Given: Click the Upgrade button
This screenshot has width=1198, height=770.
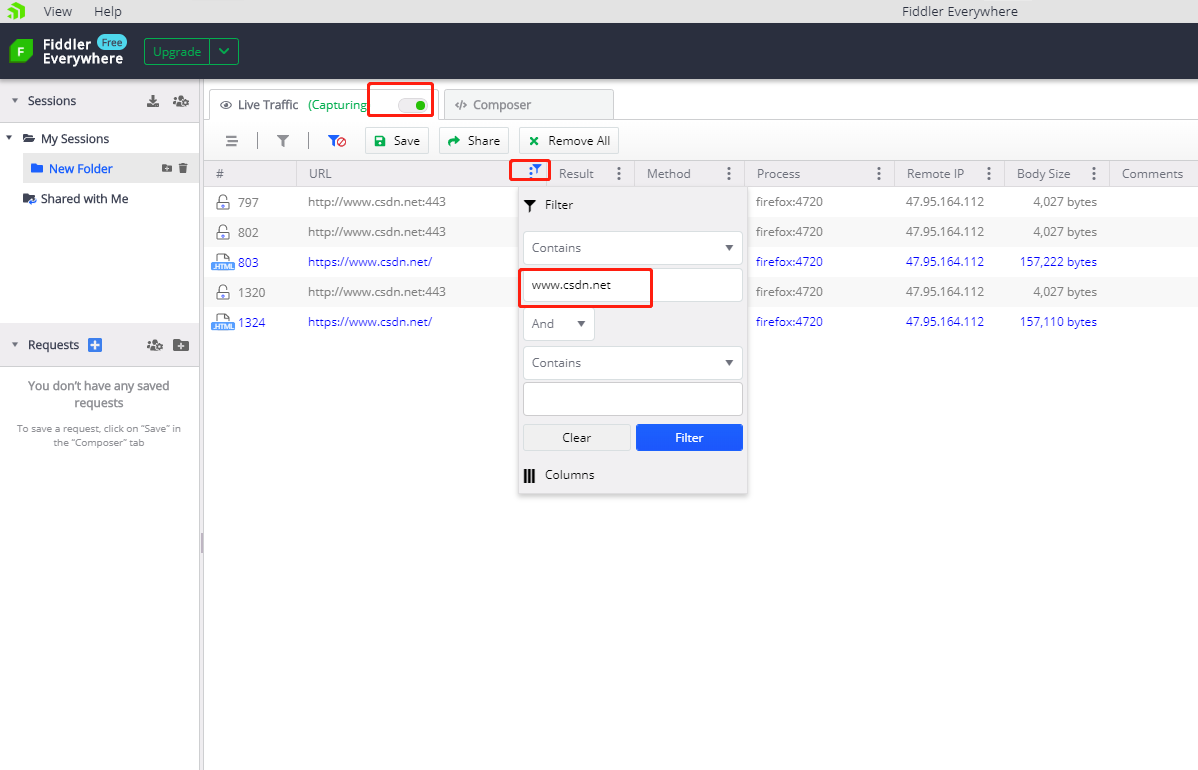Looking at the screenshot, I should (x=177, y=52).
